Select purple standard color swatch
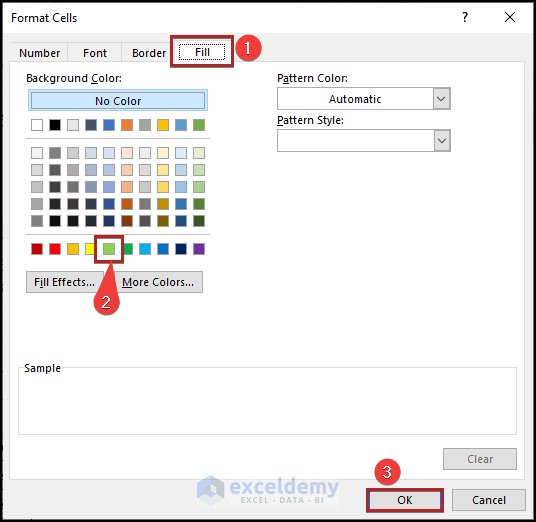The width and height of the screenshot is (536, 522). click(x=199, y=249)
